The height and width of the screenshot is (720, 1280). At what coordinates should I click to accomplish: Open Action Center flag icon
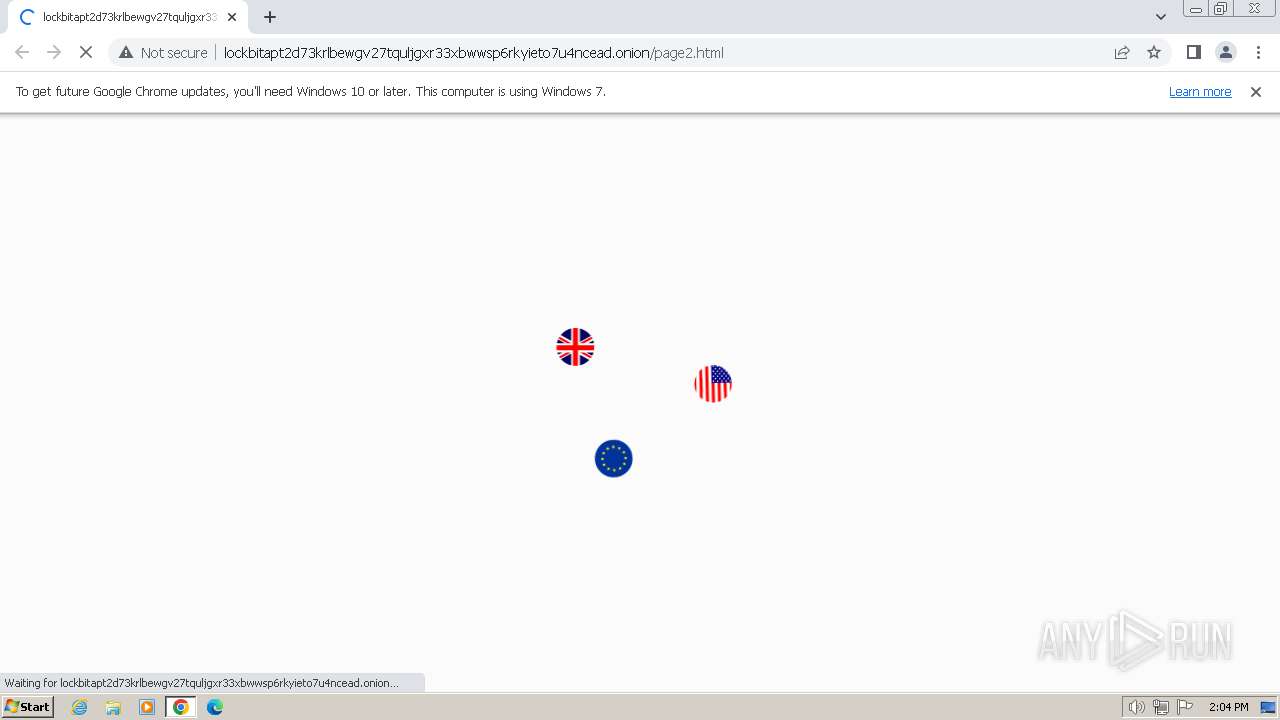coord(1185,707)
